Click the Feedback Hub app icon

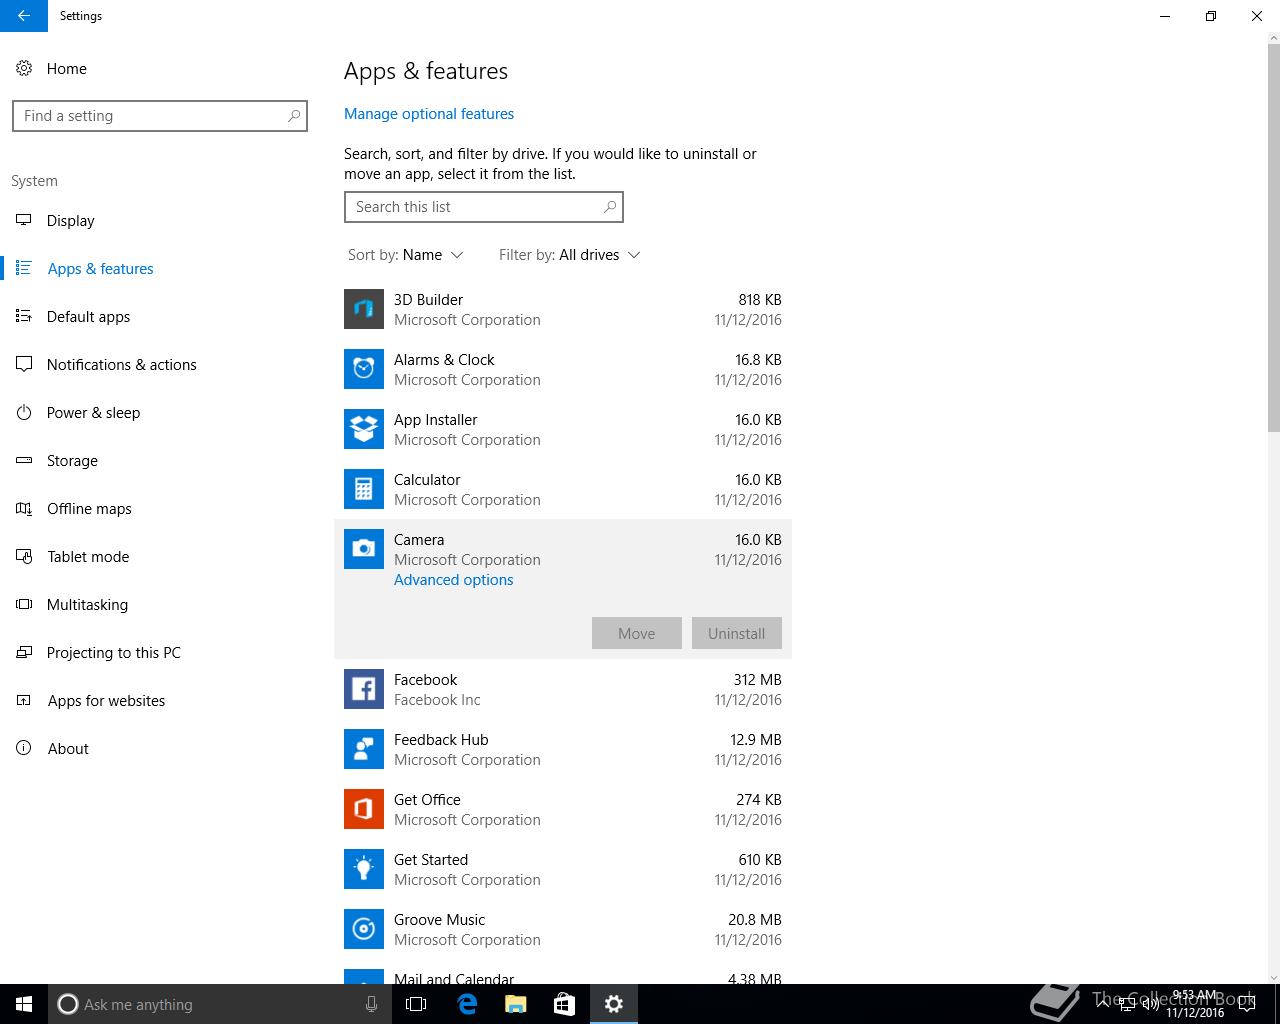364,749
